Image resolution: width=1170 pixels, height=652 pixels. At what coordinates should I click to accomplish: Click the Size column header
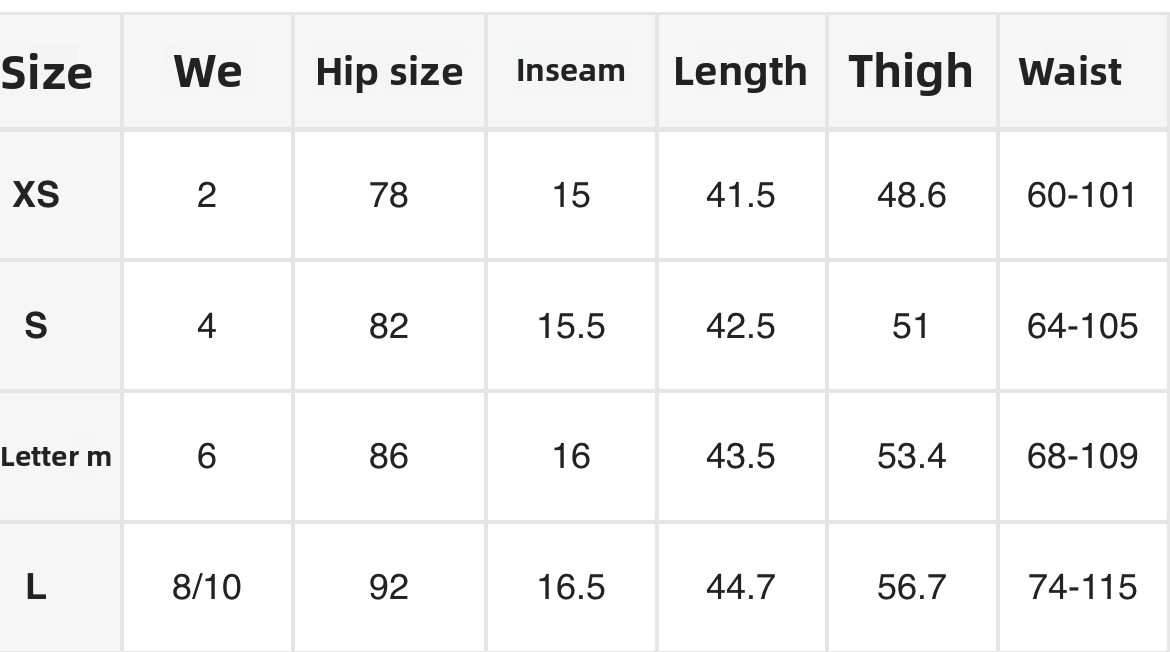(x=46, y=72)
